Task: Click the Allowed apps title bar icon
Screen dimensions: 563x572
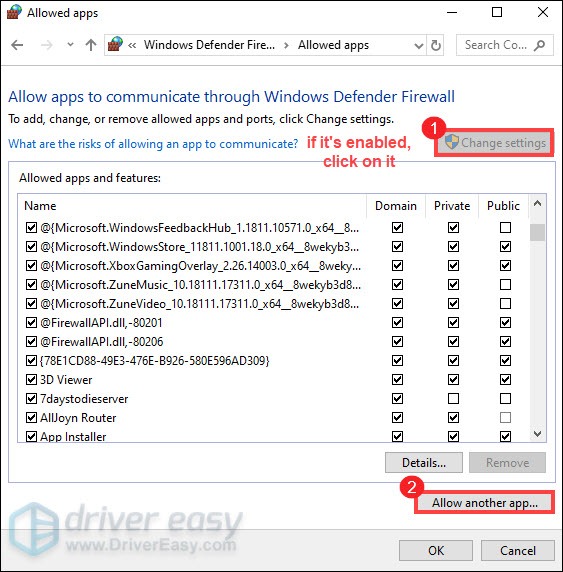Action: pyautogui.click(x=14, y=12)
